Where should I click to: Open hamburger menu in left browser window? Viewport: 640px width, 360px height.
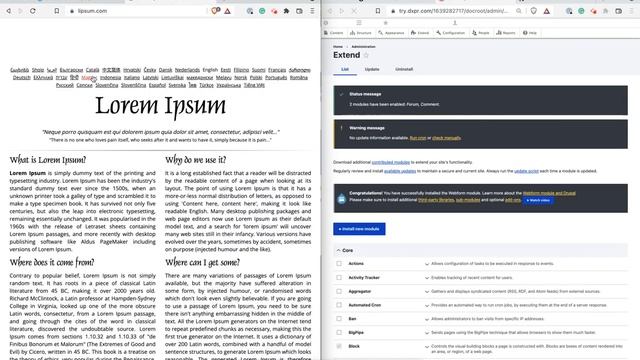(x=312, y=11)
